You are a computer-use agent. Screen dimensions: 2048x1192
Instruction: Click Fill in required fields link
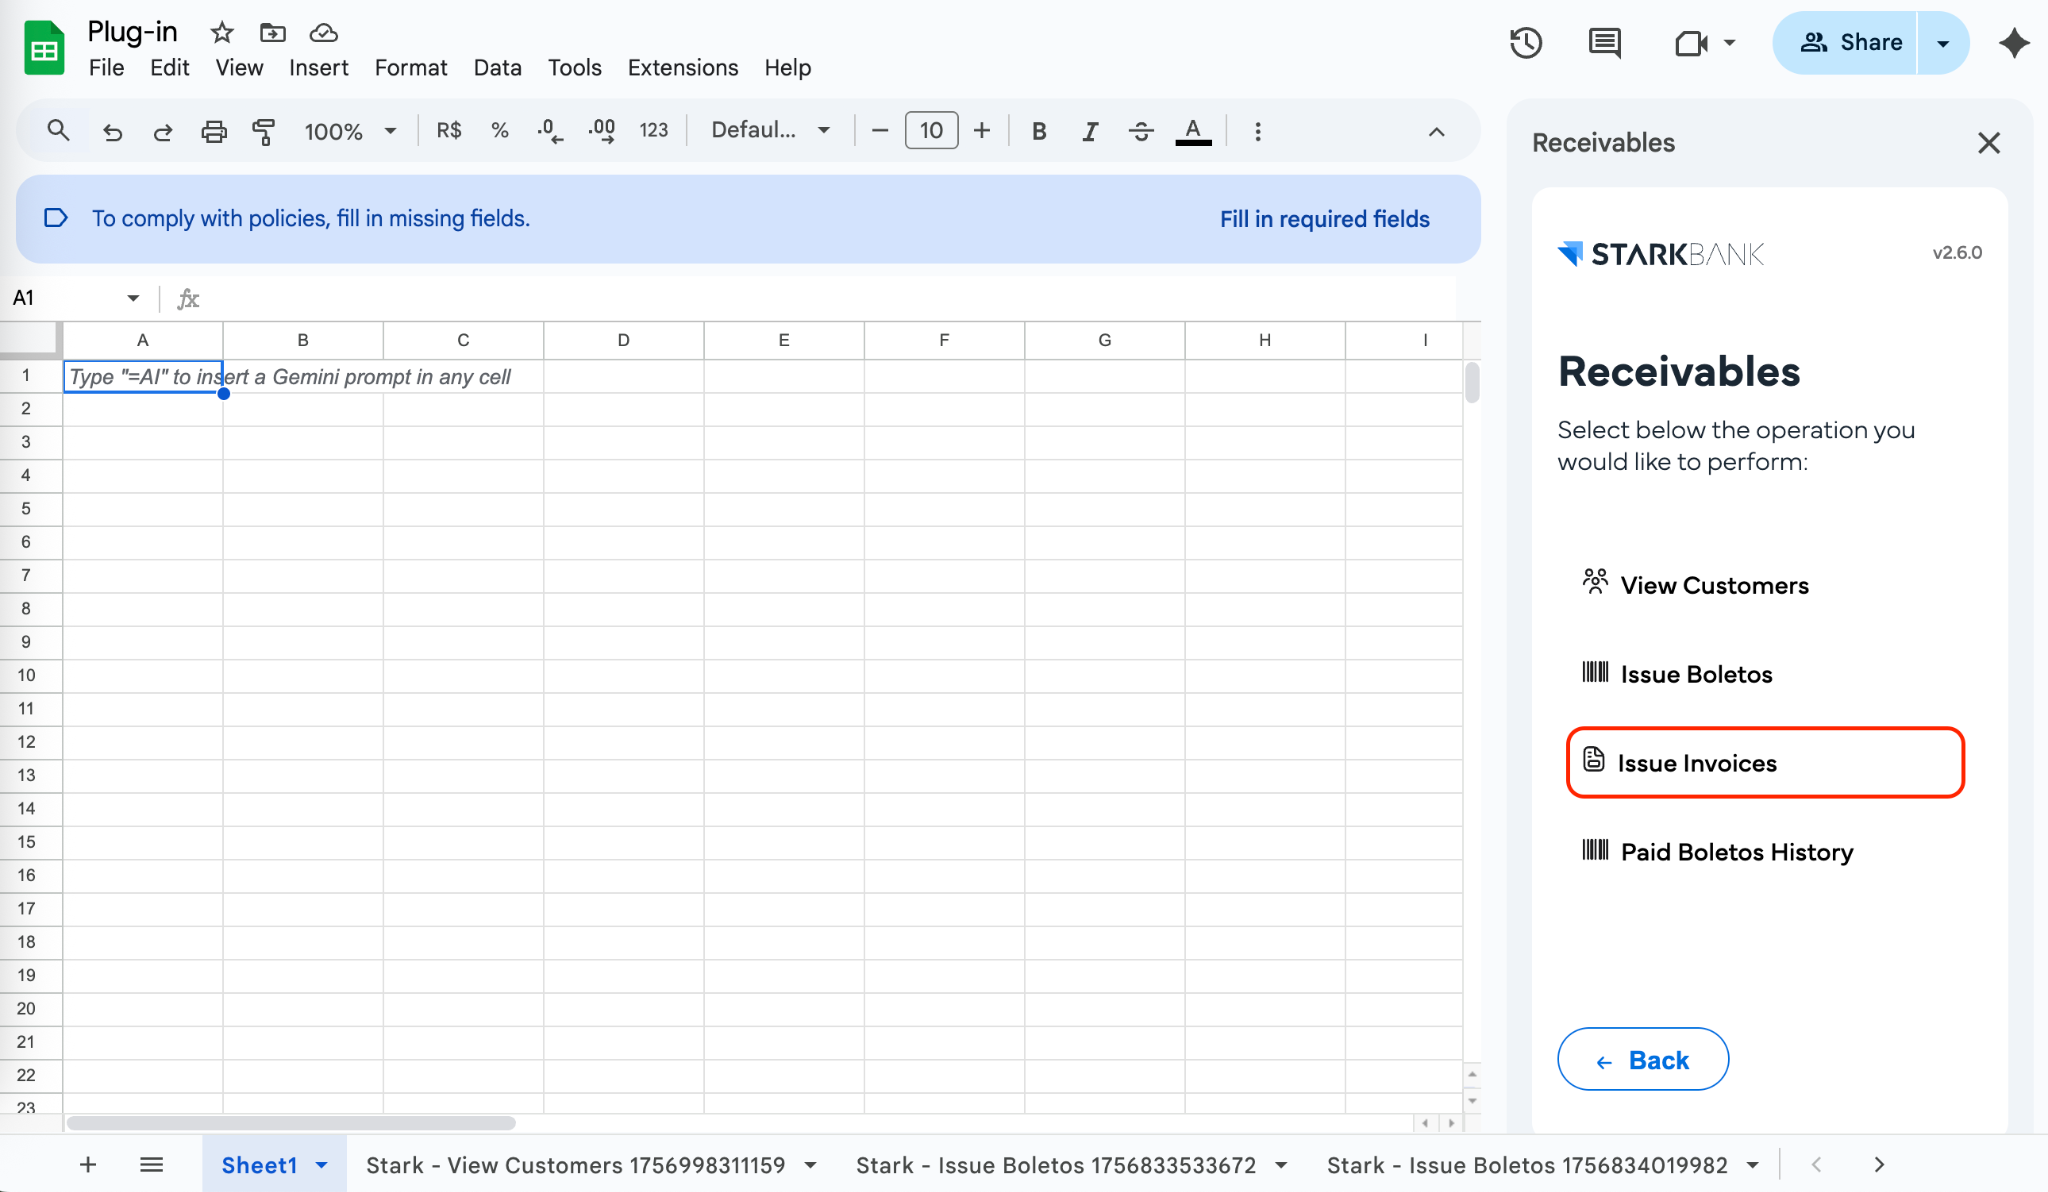pyautogui.click(x=1324, y=219)
